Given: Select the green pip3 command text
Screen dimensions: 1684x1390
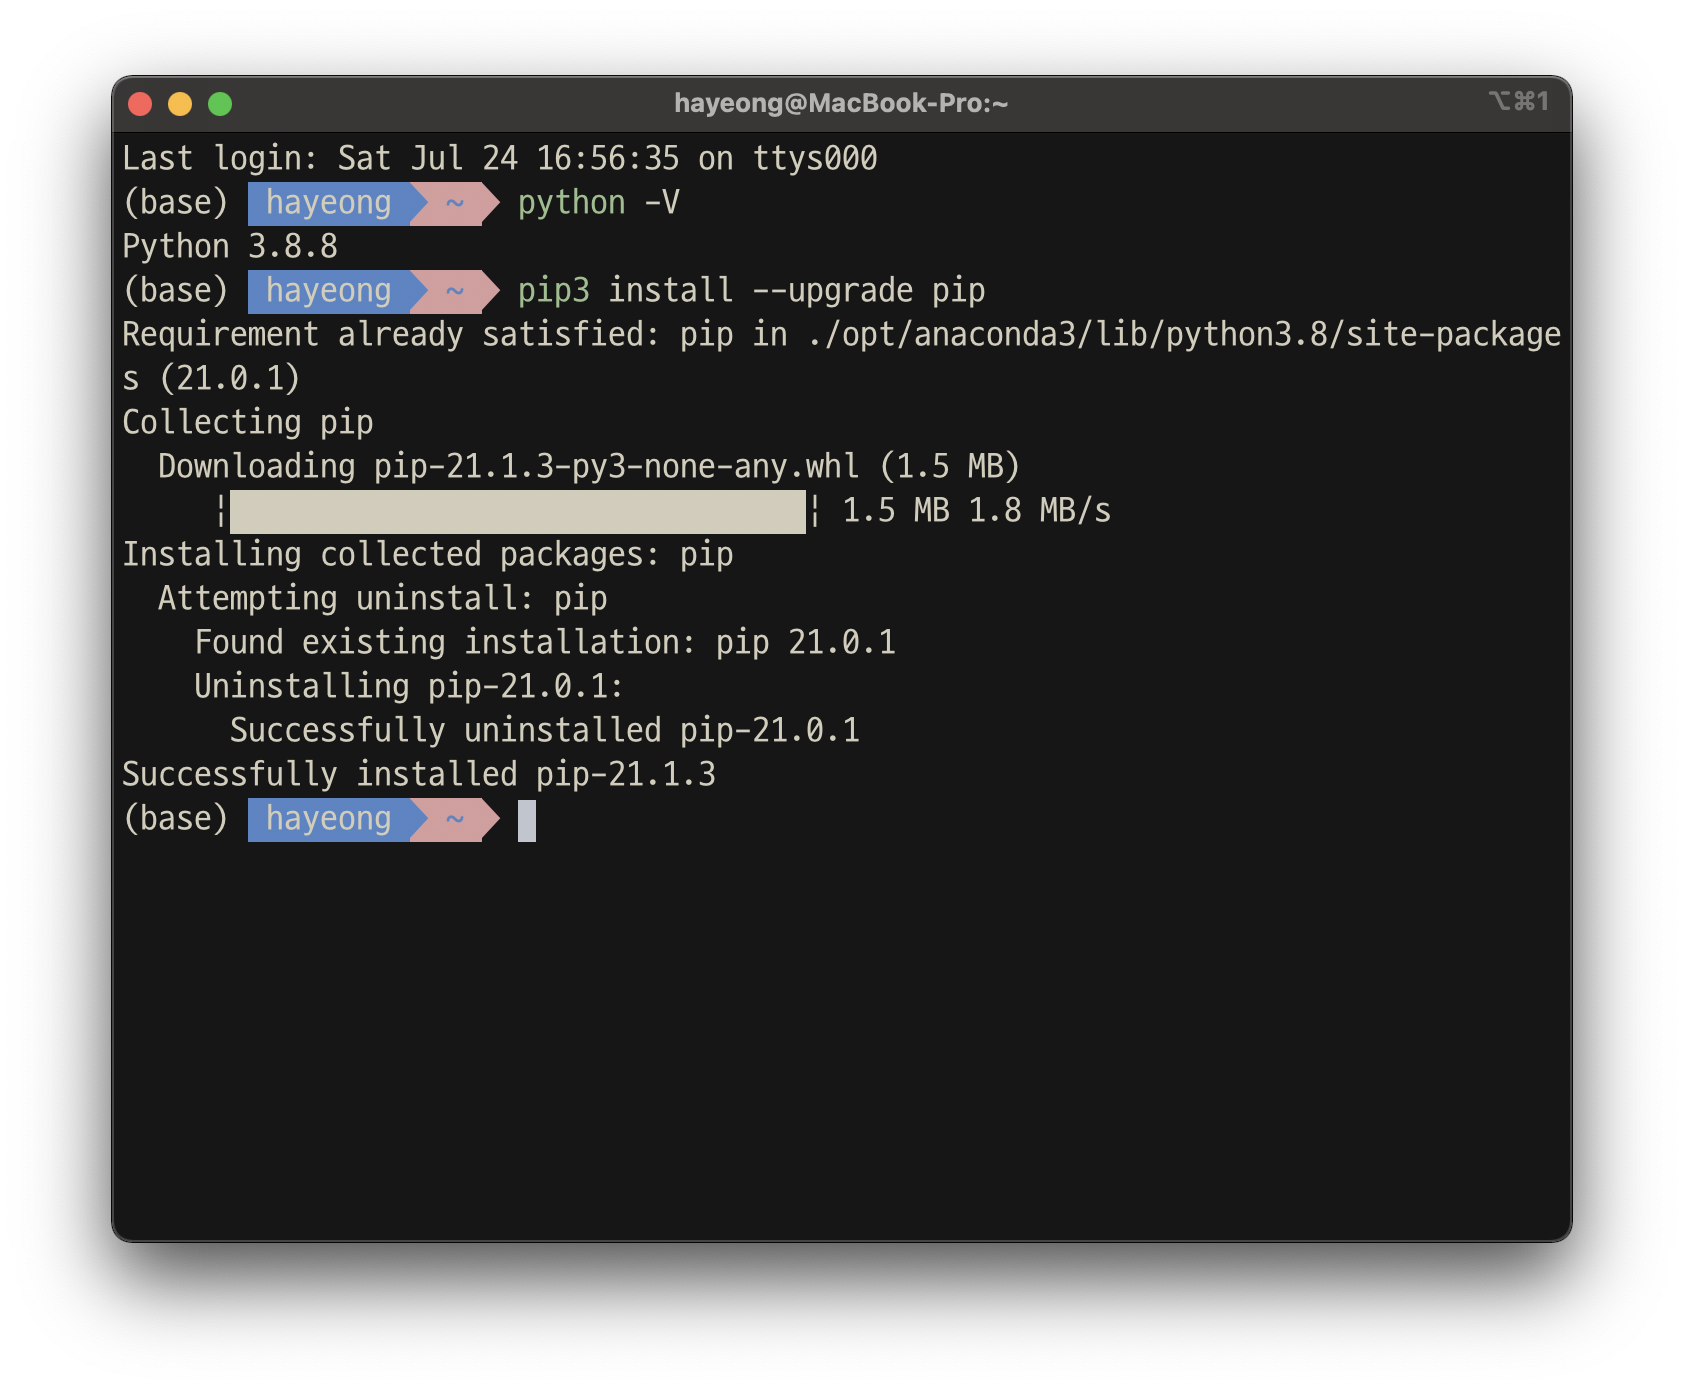Looking at the screenshot, I should click(553, 290).
